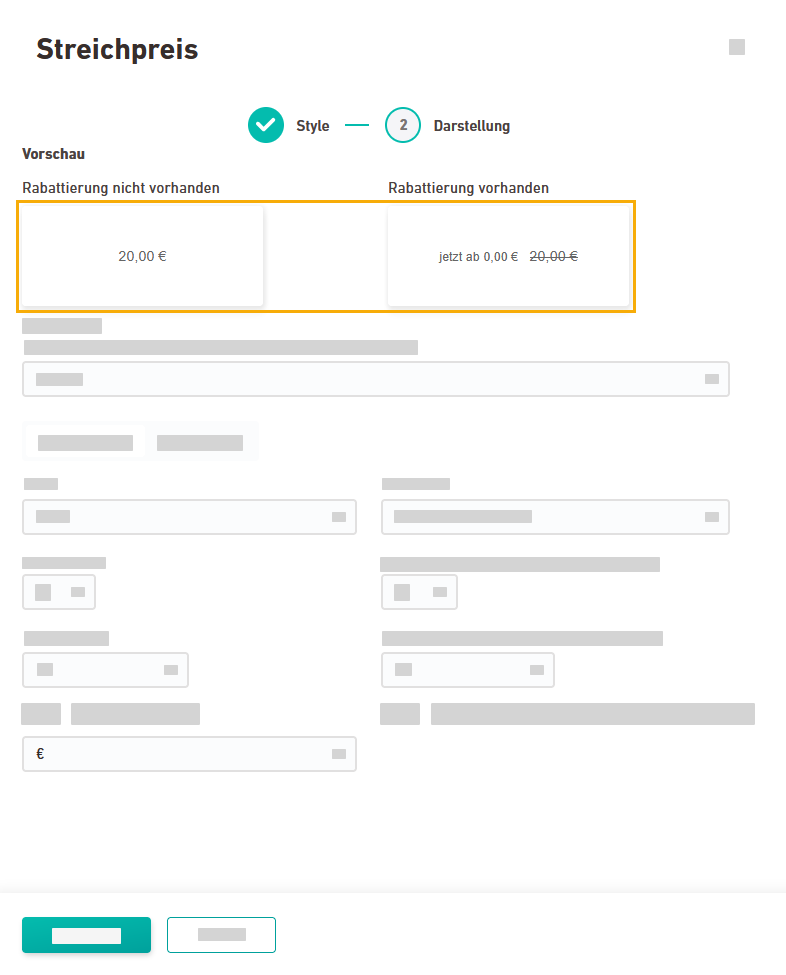
Task: Open the € currency dropdown field
Action: click(x=188, y=754)
